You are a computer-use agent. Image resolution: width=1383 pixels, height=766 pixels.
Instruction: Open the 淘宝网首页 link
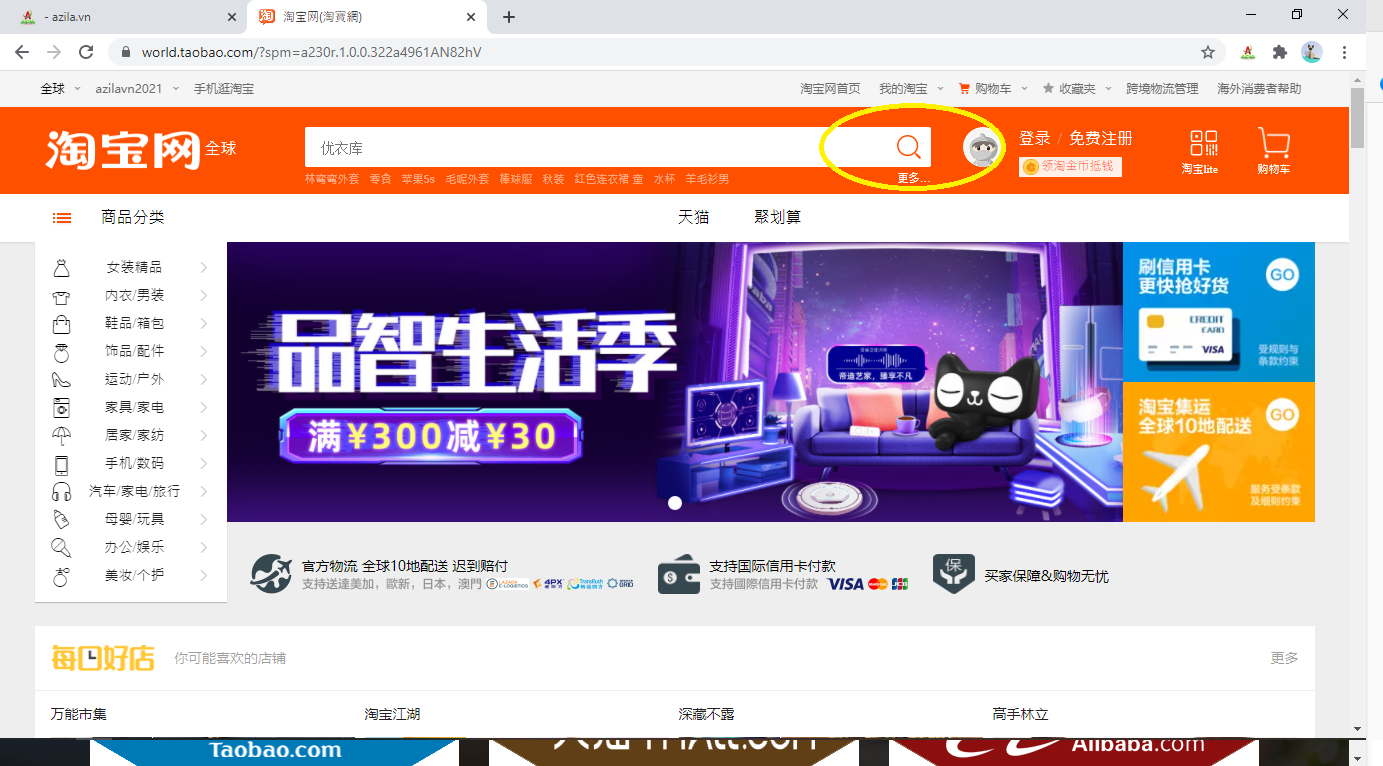point(830,89)
